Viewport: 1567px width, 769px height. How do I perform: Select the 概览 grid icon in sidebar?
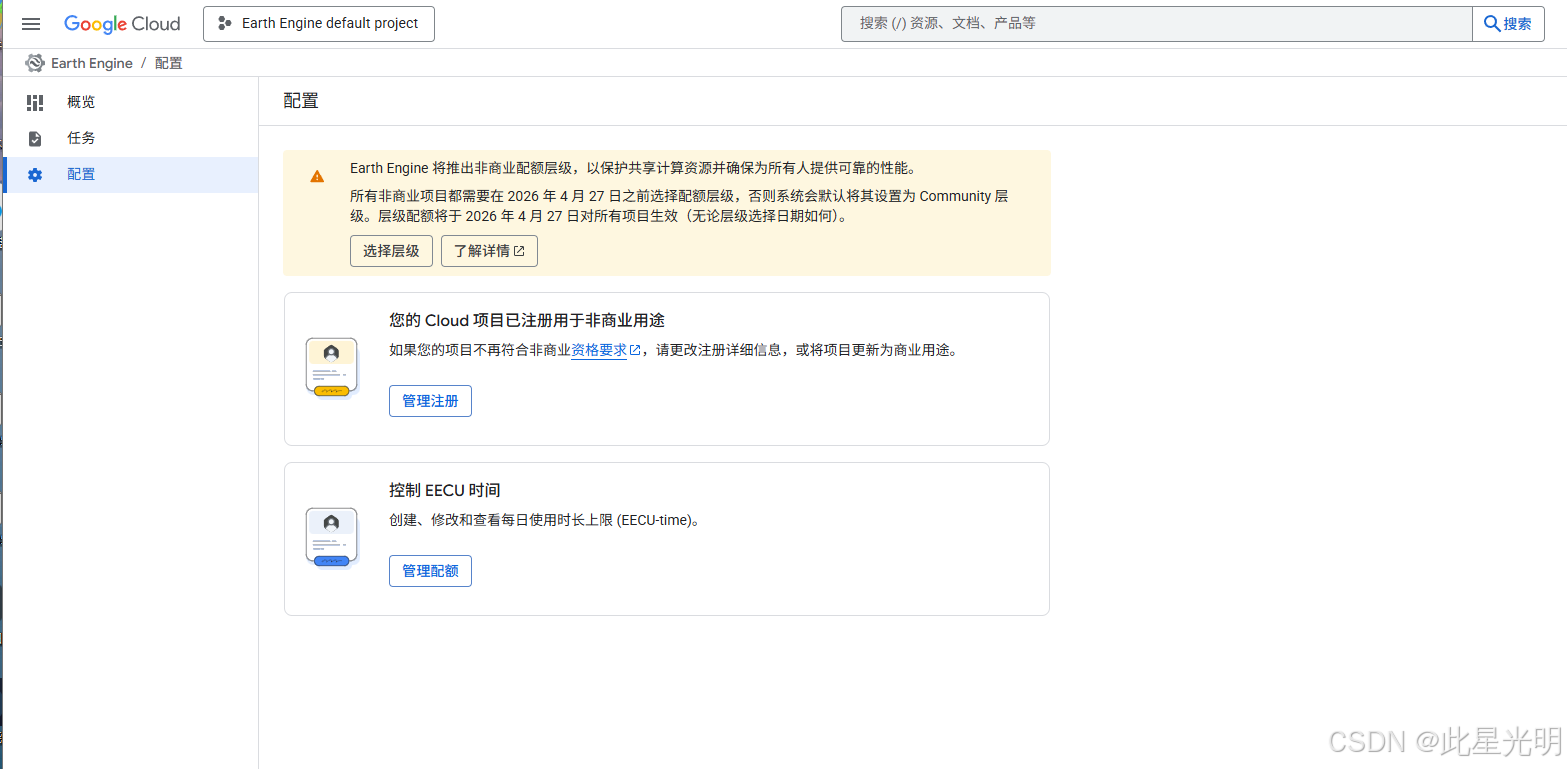(x=34, y=101)
